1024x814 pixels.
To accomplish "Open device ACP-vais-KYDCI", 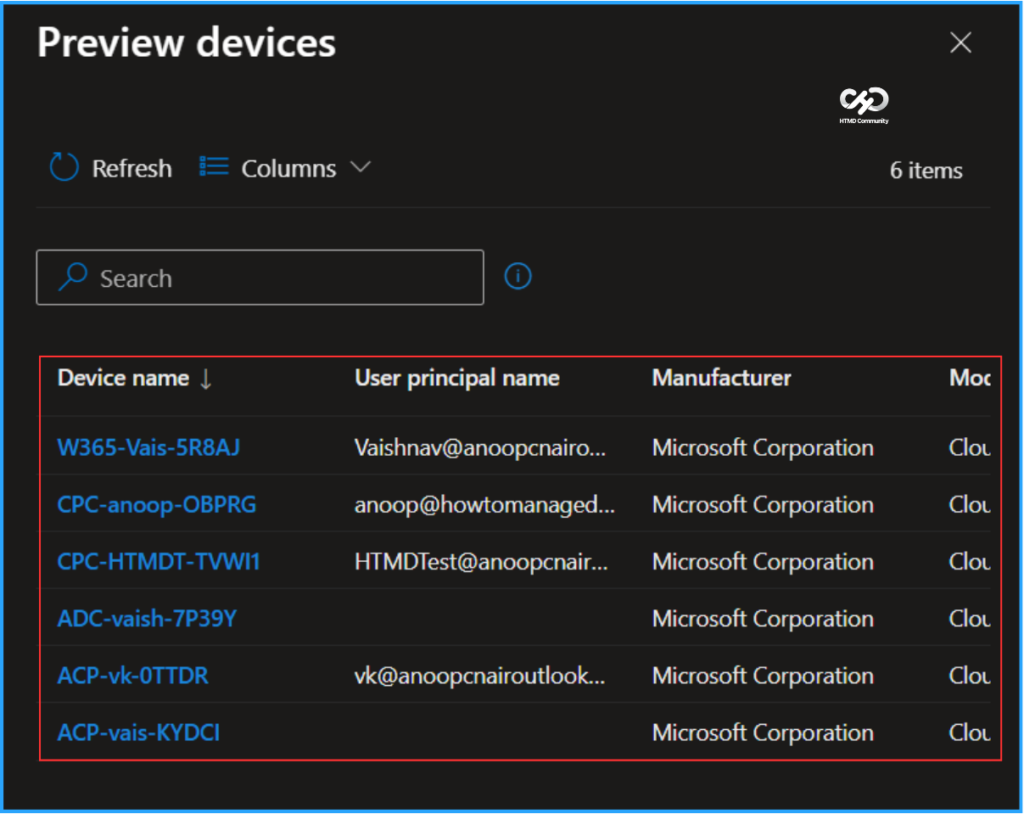I will pyautogui.click(x=138, y=733).
